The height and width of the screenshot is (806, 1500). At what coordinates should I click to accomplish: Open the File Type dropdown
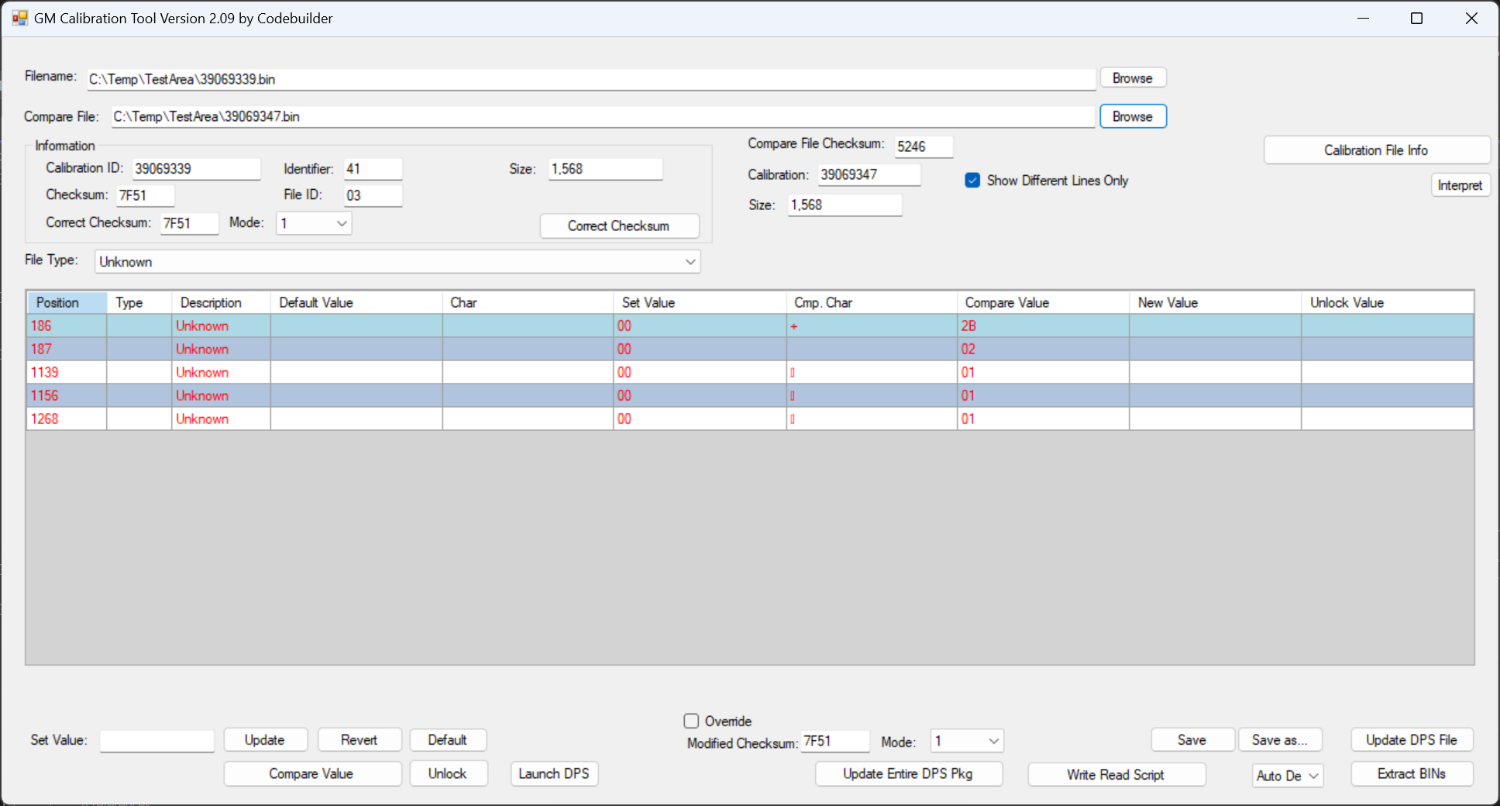398,262
